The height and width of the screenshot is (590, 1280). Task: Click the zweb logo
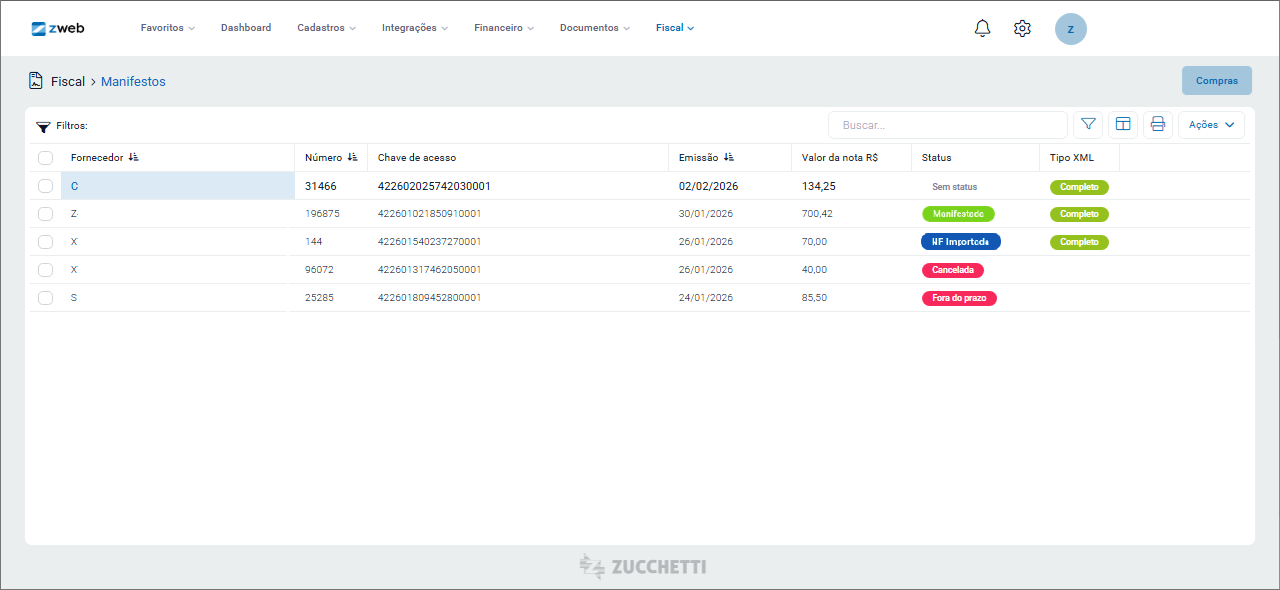[x=58, y=28]
